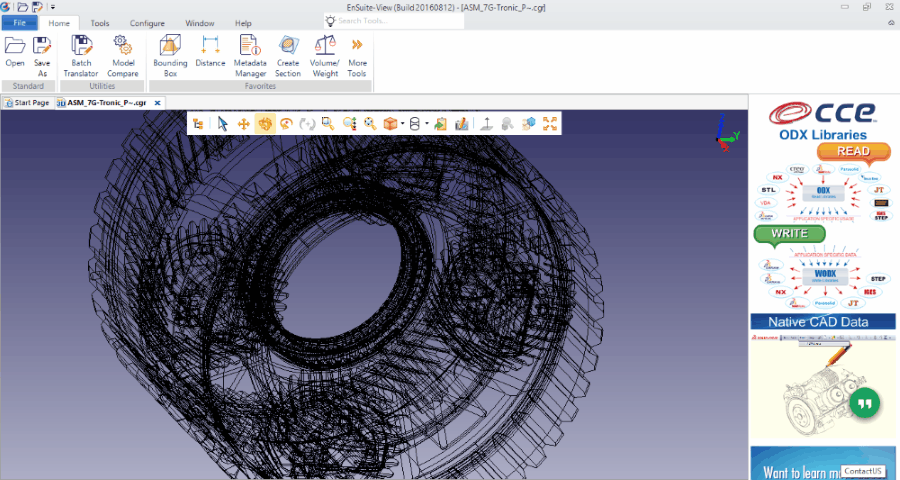The width and height of the screenshot is (900, 480).
Task: Activate the Pan tool with four arrows
Action: click(x=243, y=124)
